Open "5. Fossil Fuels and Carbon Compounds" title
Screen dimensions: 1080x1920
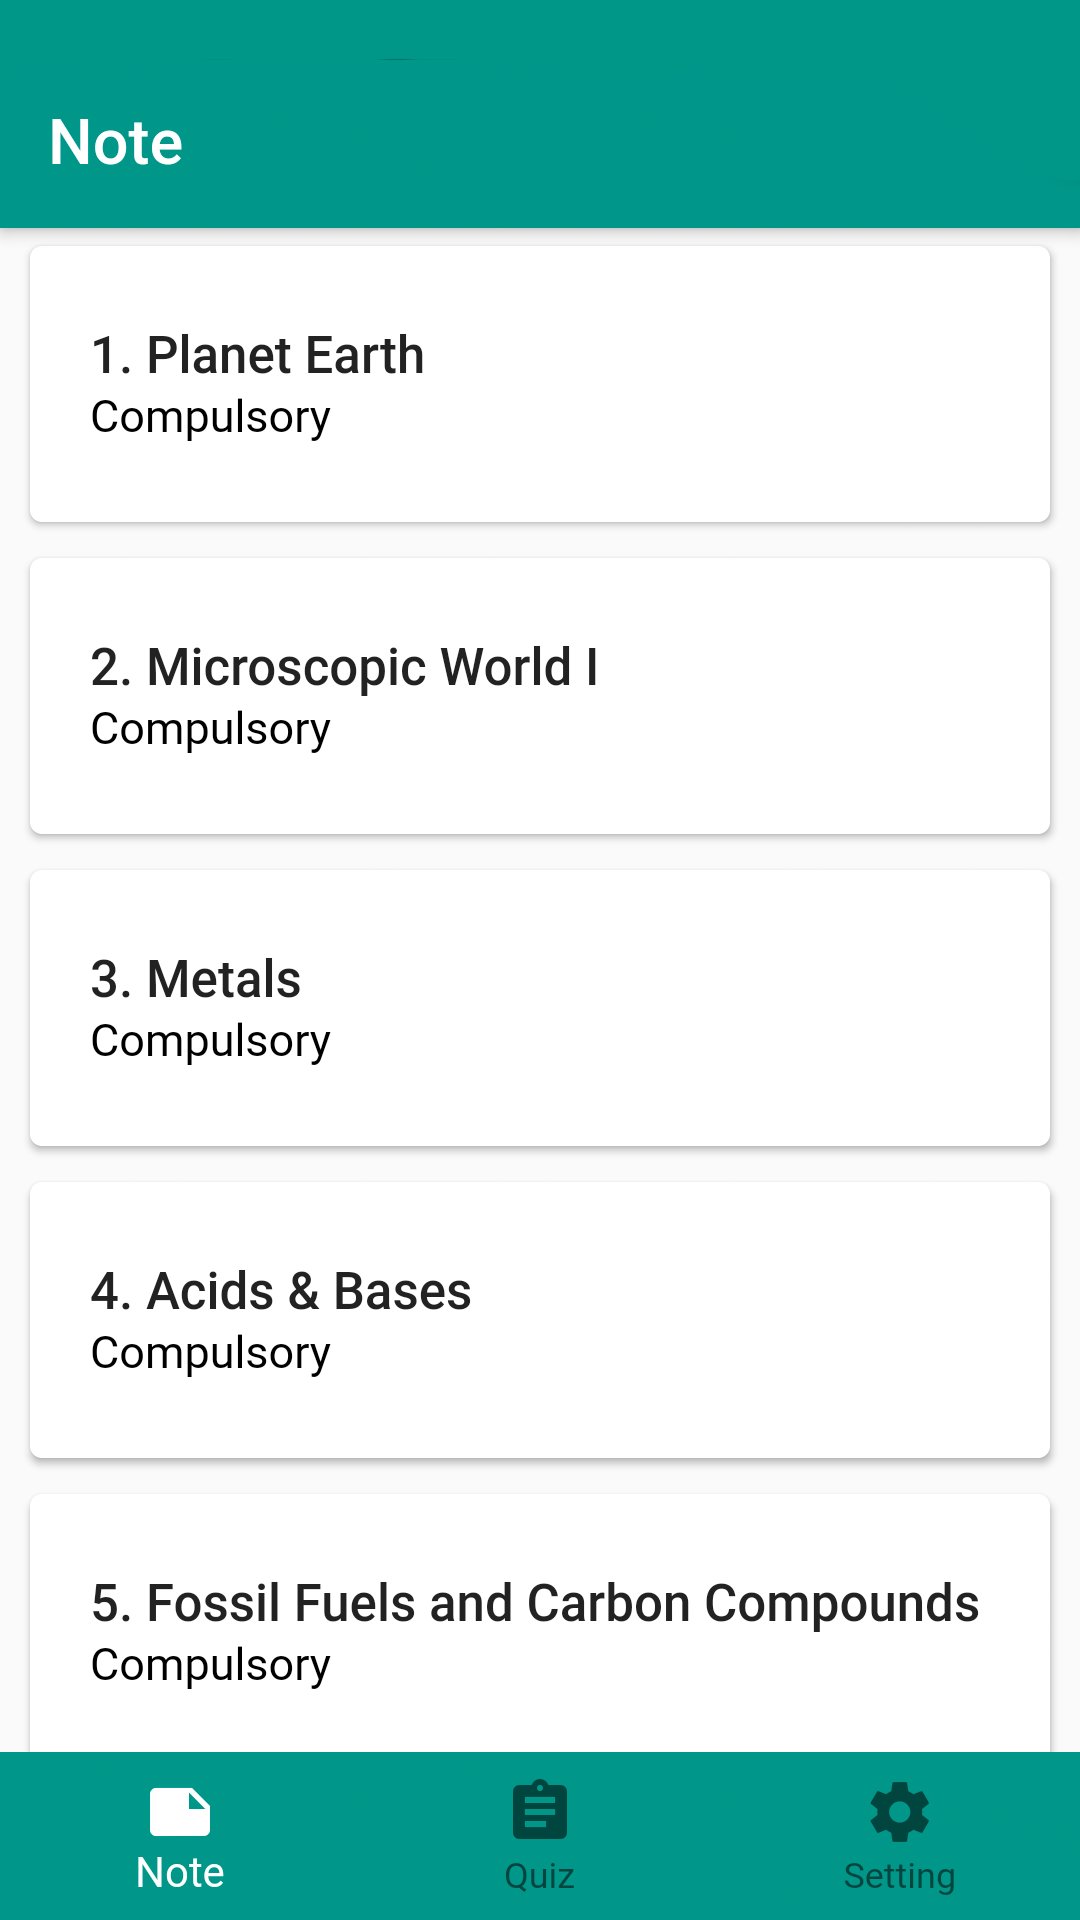point(535,1604)
